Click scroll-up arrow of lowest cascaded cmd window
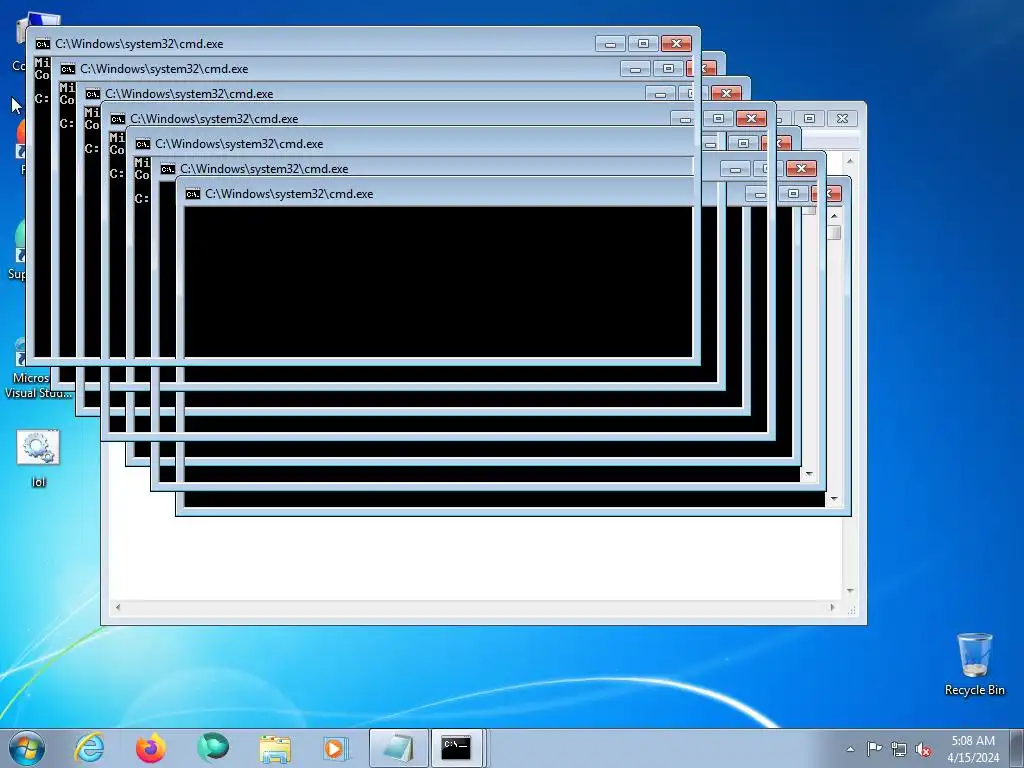This screenshot has height=768, width=1024. tap(834, 215)
